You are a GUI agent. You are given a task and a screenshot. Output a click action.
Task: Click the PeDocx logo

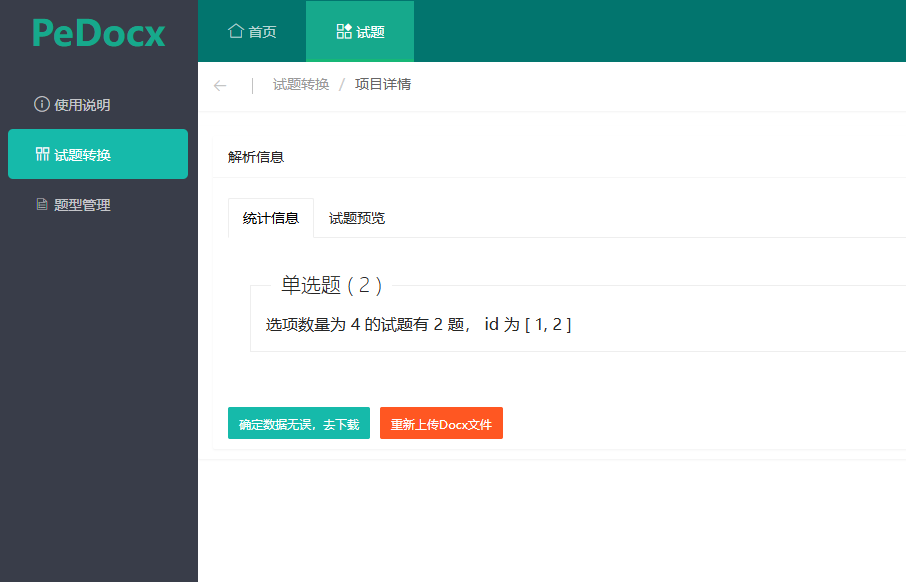pyautogui.click(x=99, y=33)
